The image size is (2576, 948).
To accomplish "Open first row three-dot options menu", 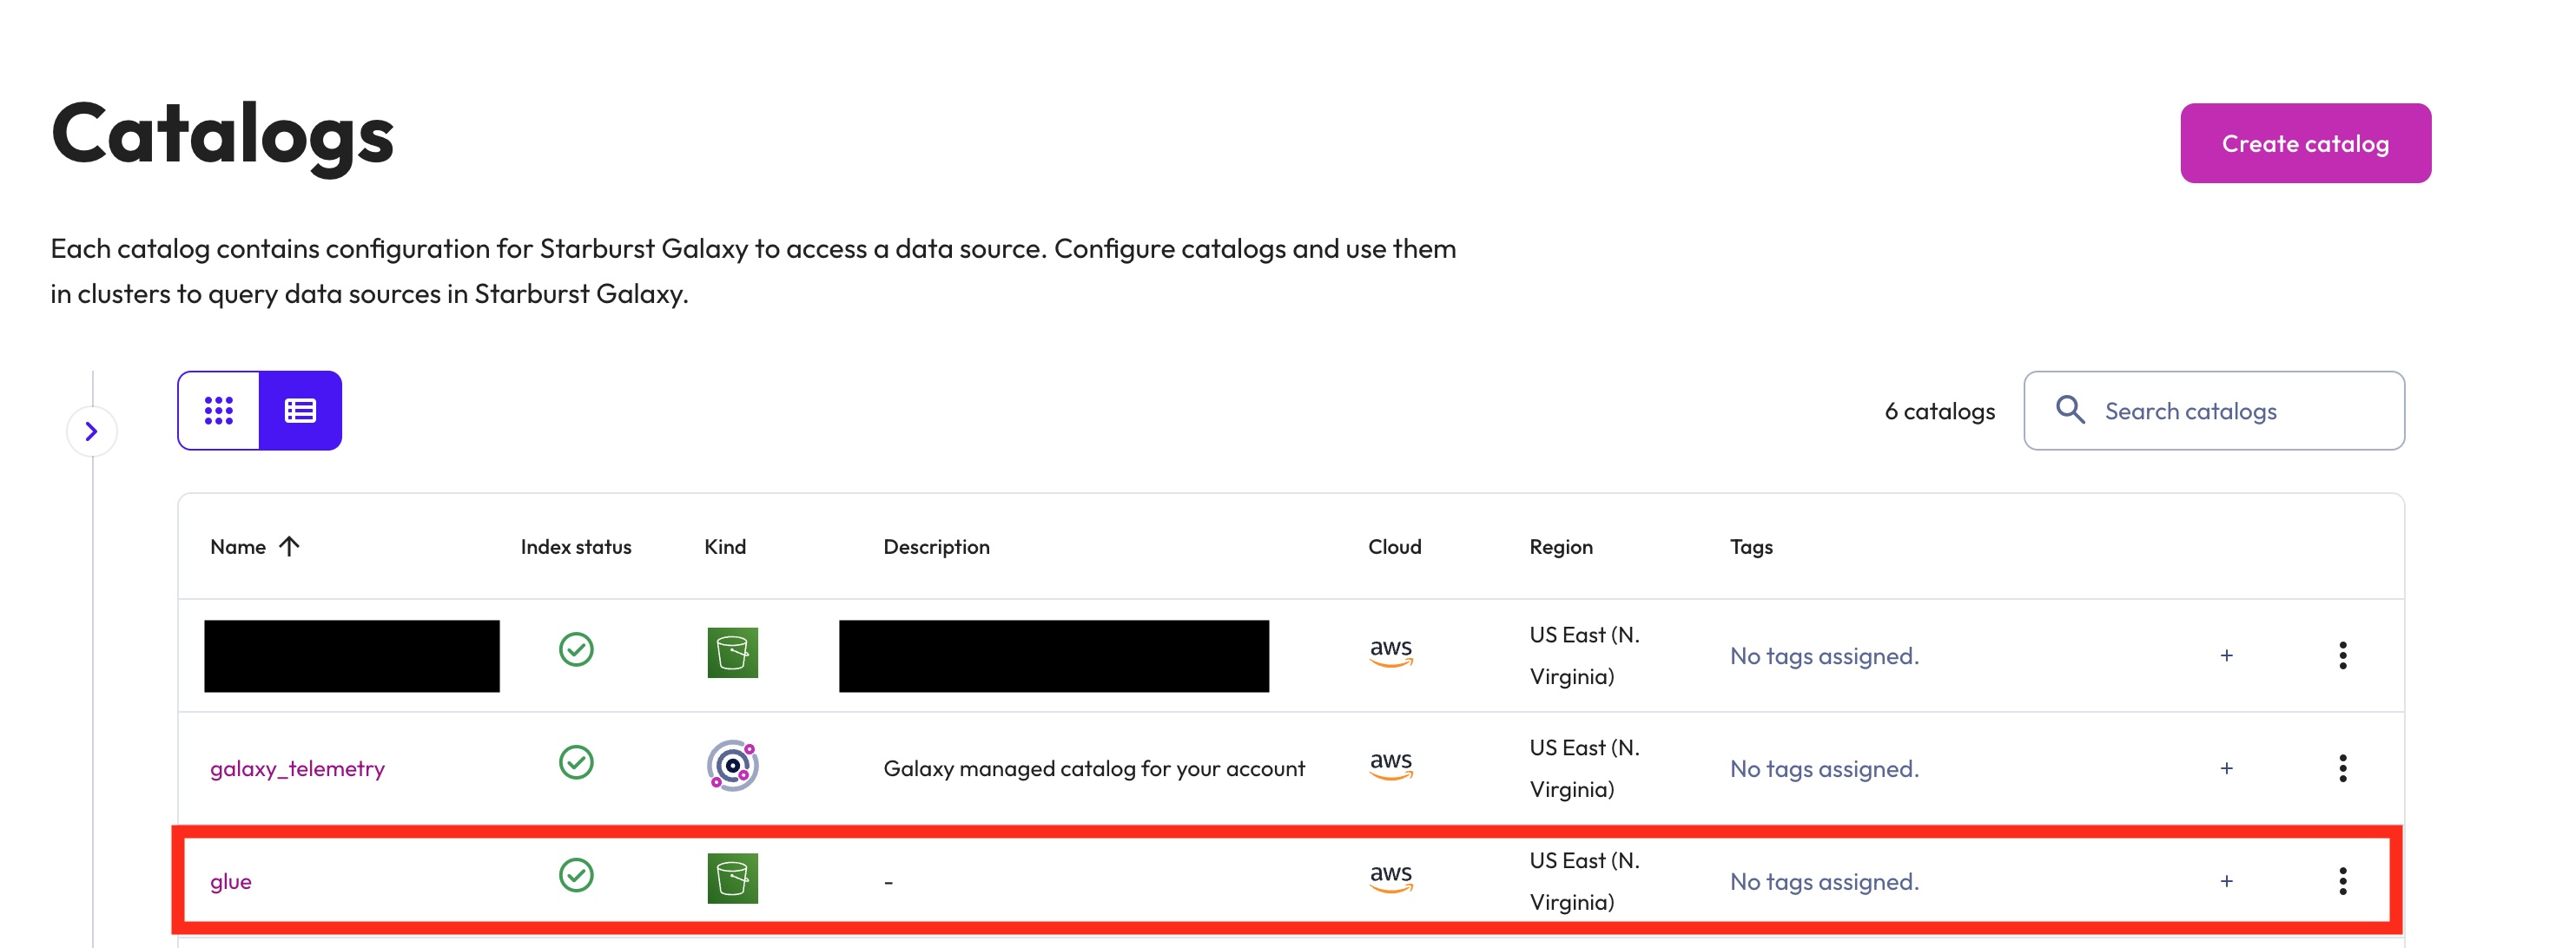I will tap(2342, 655).
